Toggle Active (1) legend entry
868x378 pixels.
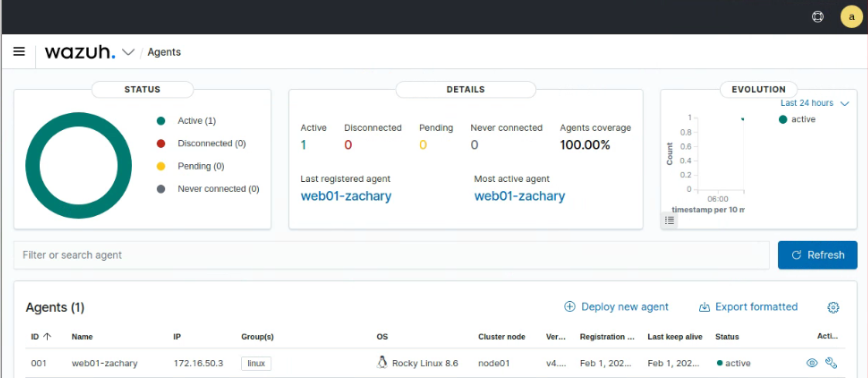coord(197,121)
